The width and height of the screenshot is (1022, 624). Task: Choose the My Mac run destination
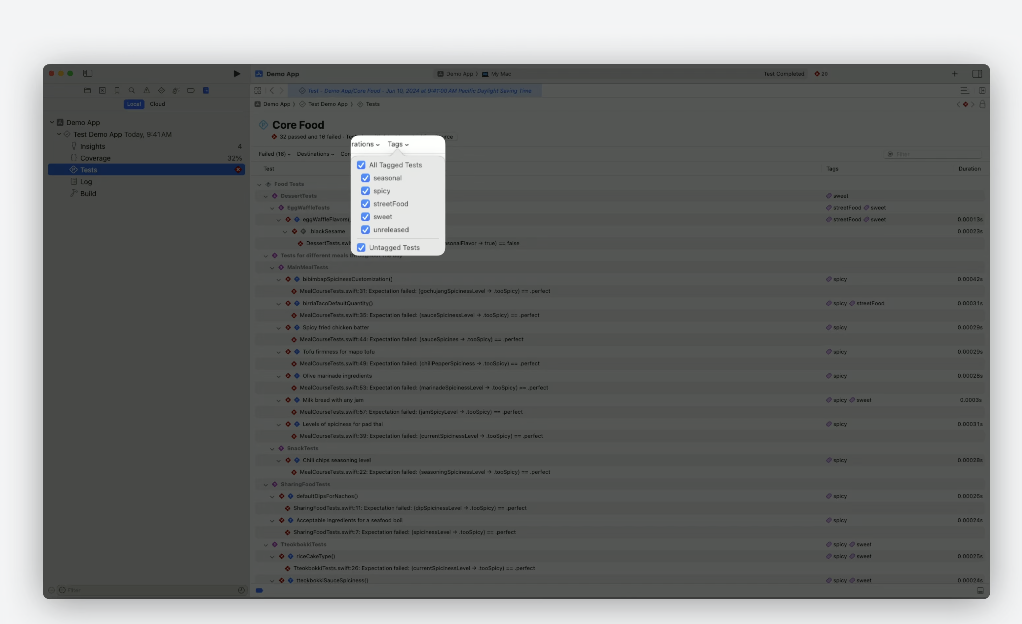tap(497, 74)
